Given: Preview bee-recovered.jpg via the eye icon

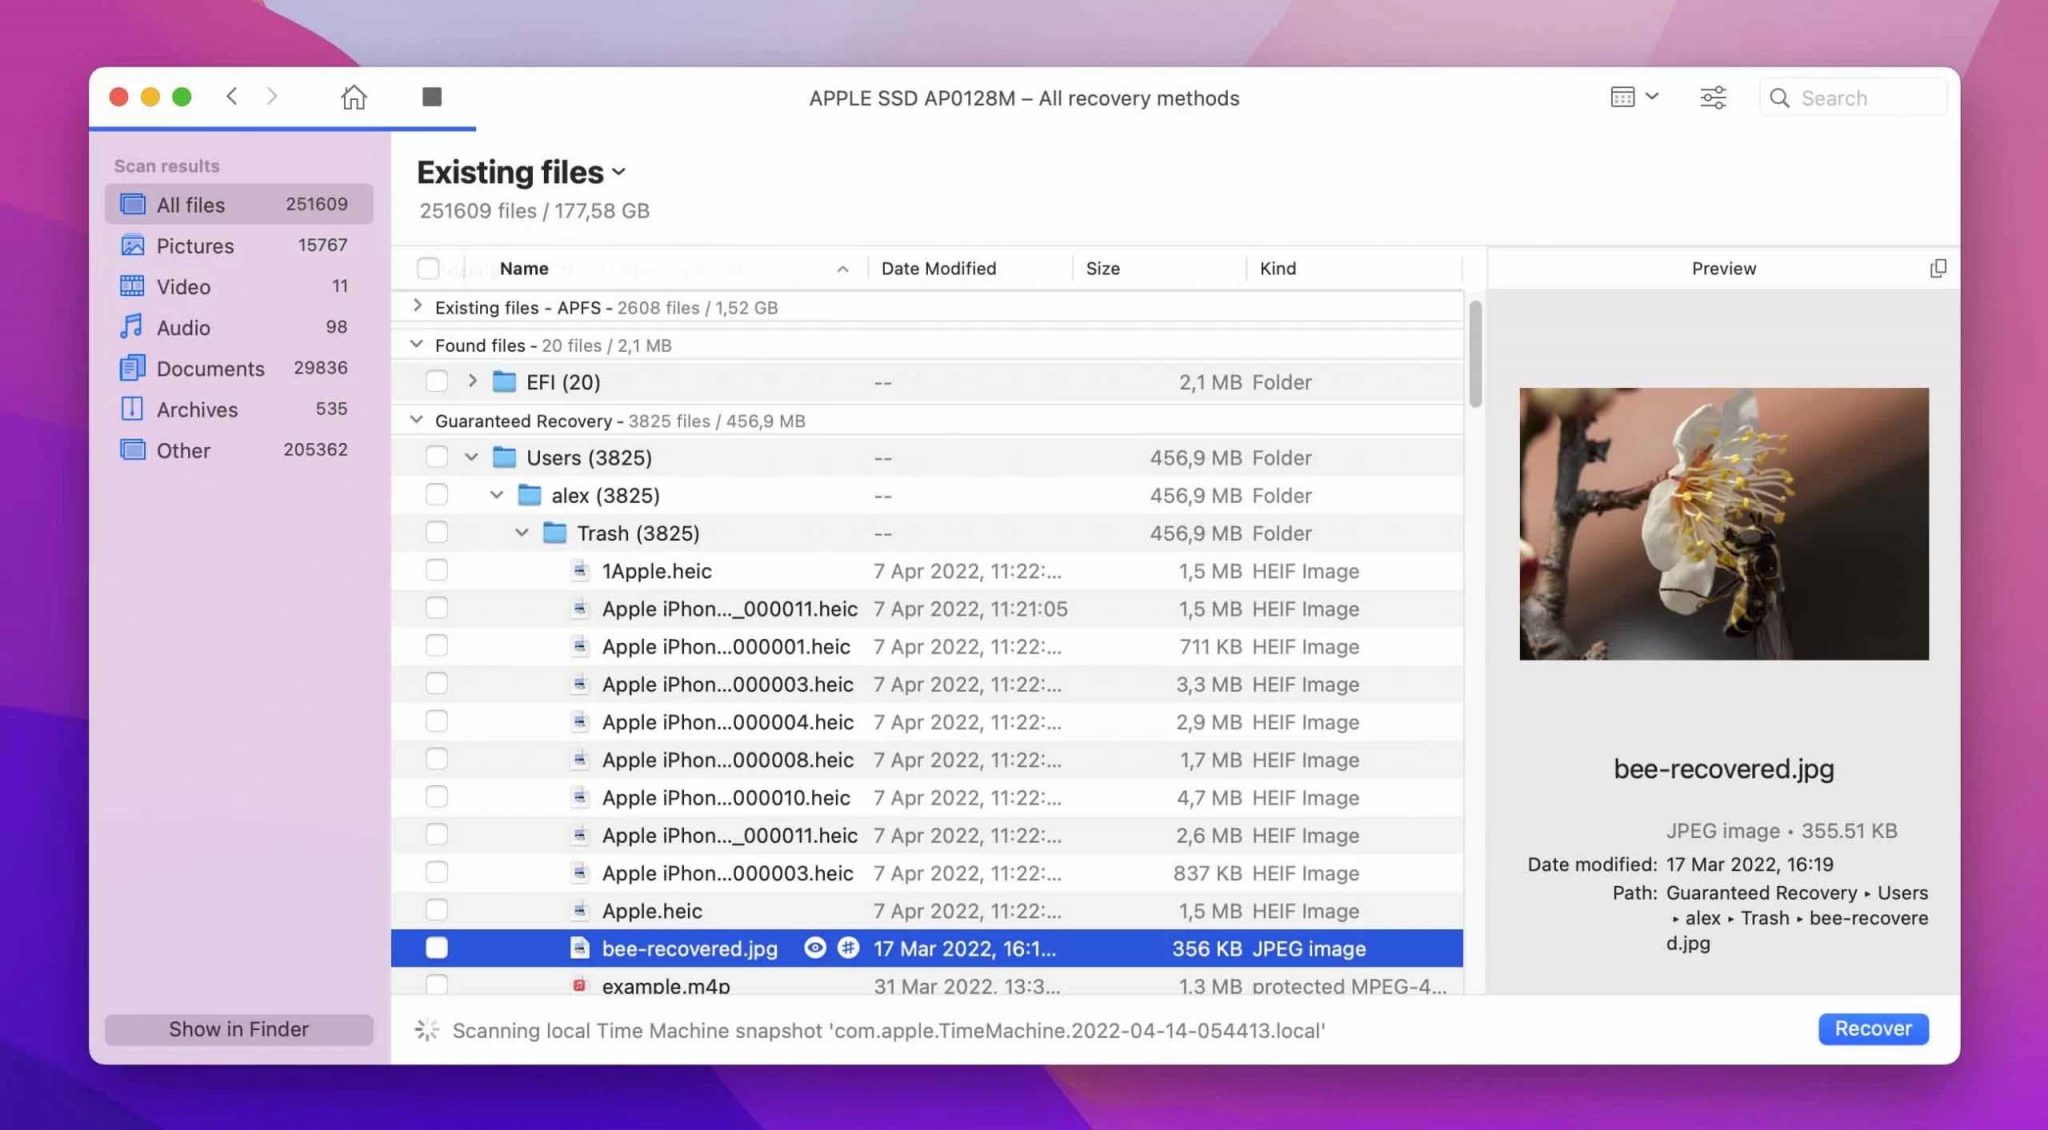Looking at the screenshot, I should tap(815, 948).
